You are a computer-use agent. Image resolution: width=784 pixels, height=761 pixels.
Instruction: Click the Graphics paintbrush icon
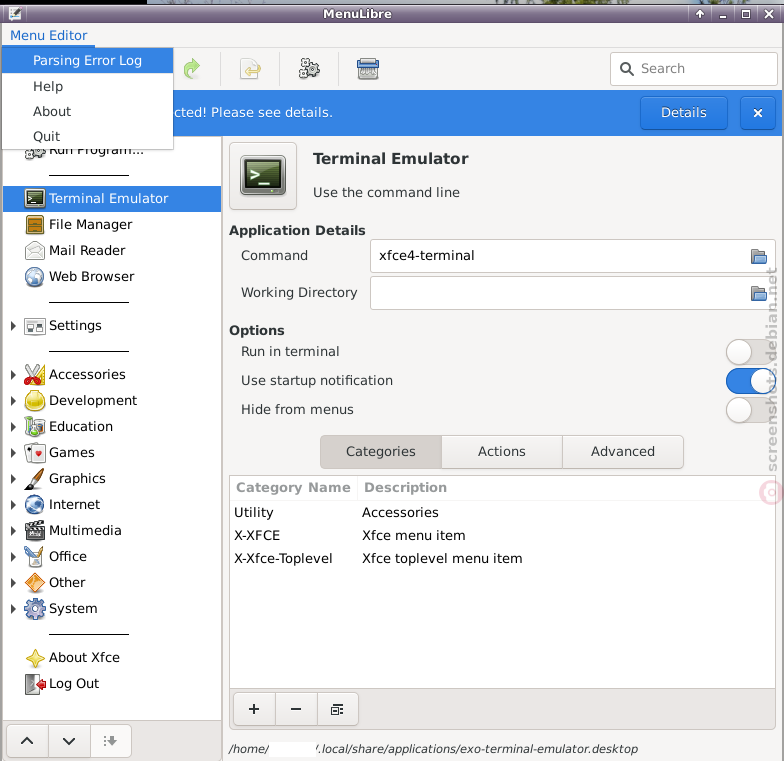[34, 478]
